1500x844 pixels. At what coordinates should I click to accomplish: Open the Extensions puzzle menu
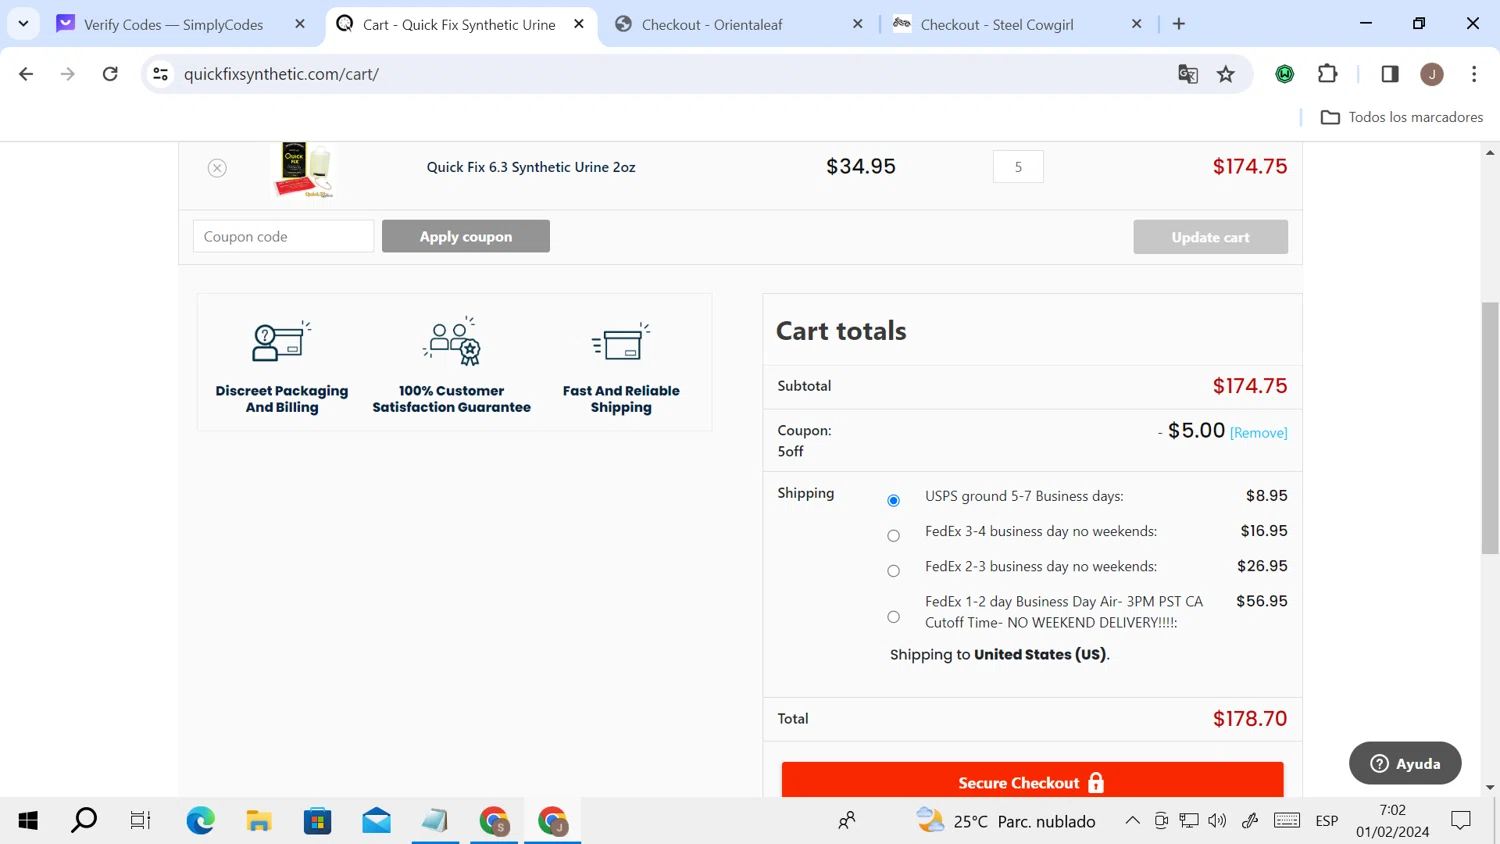pyautogui.click(x=1328, y=74)
